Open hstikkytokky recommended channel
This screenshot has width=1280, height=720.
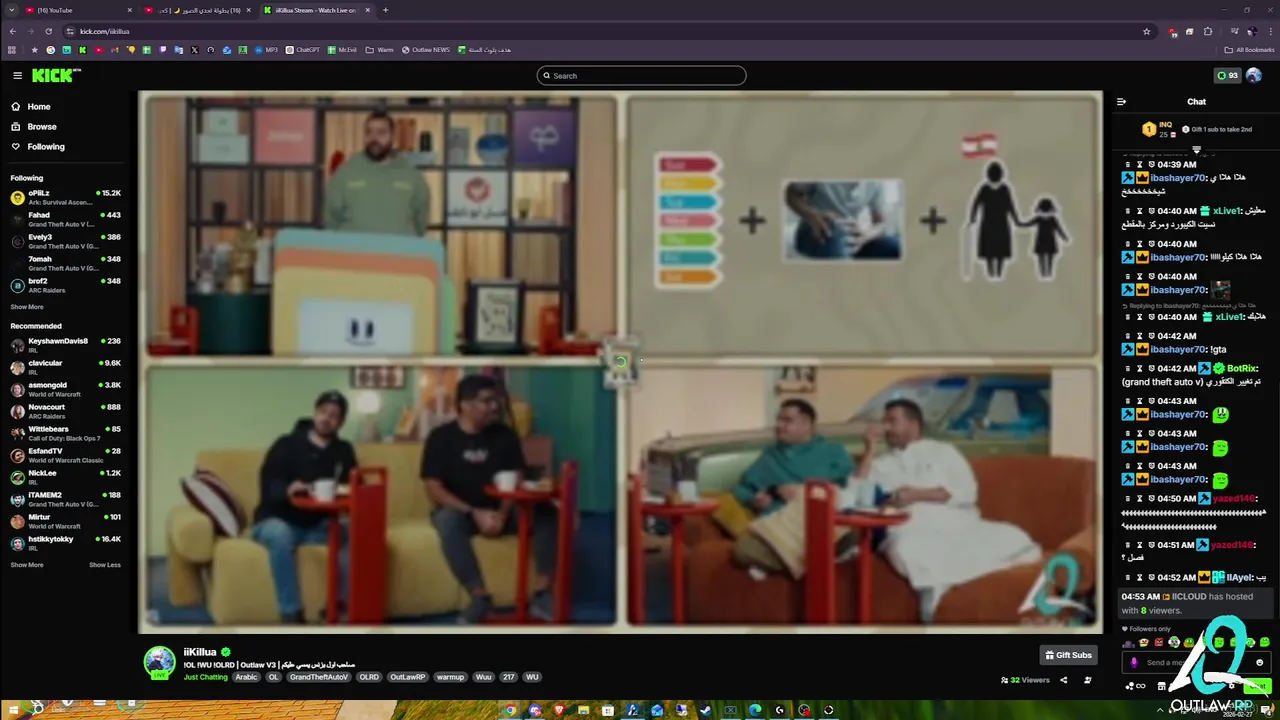tap(65, 543)
